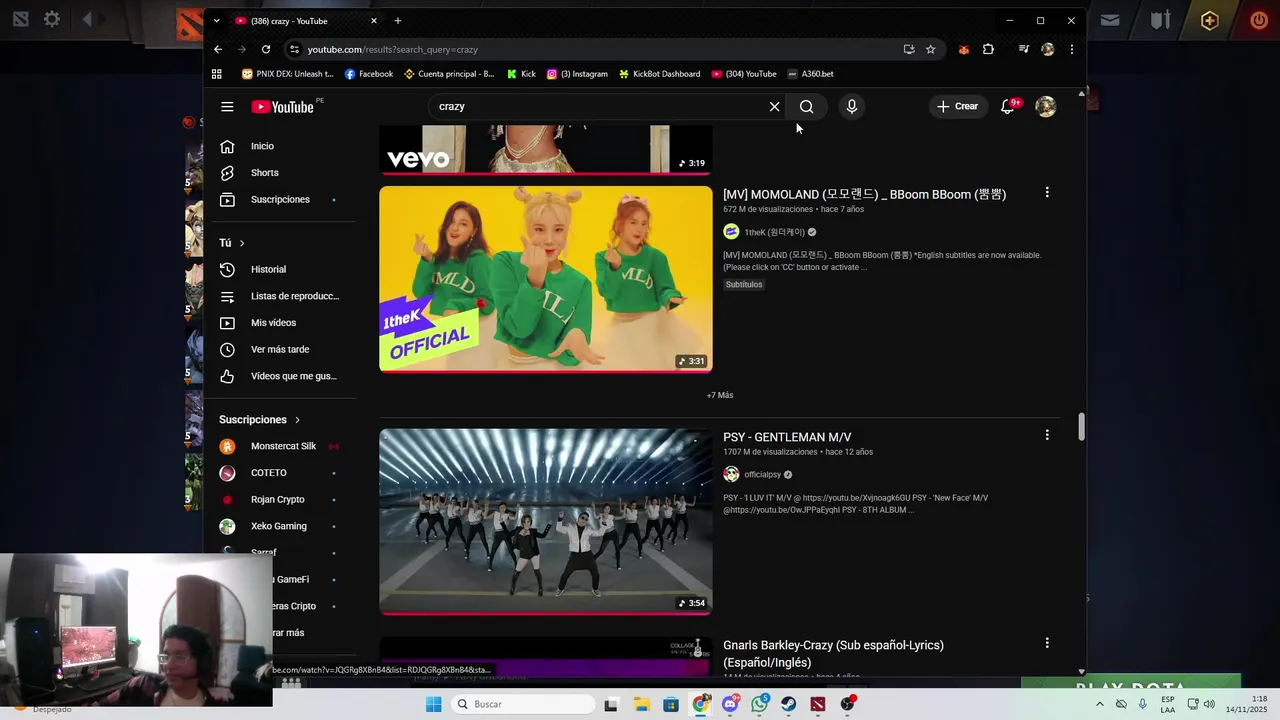This screenshot has width=1280, height=720.
Task: Open Monstercat Silk subscription channel
Action: [284, 446]
